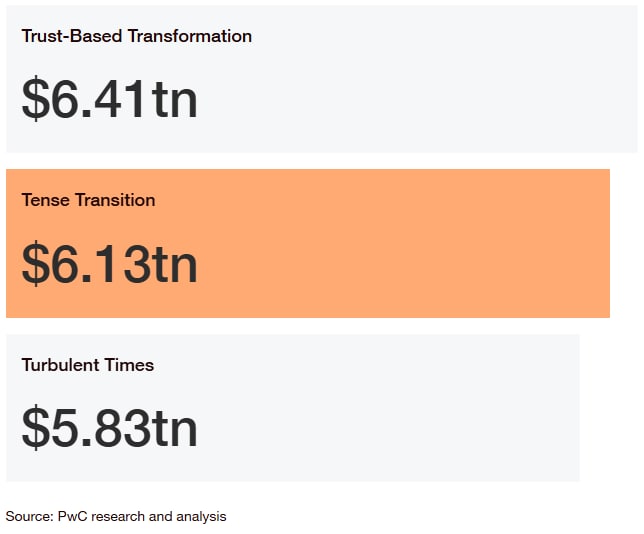644x534 pixels.
Task: Select the $6.13tn value
Action: [110, 263]
